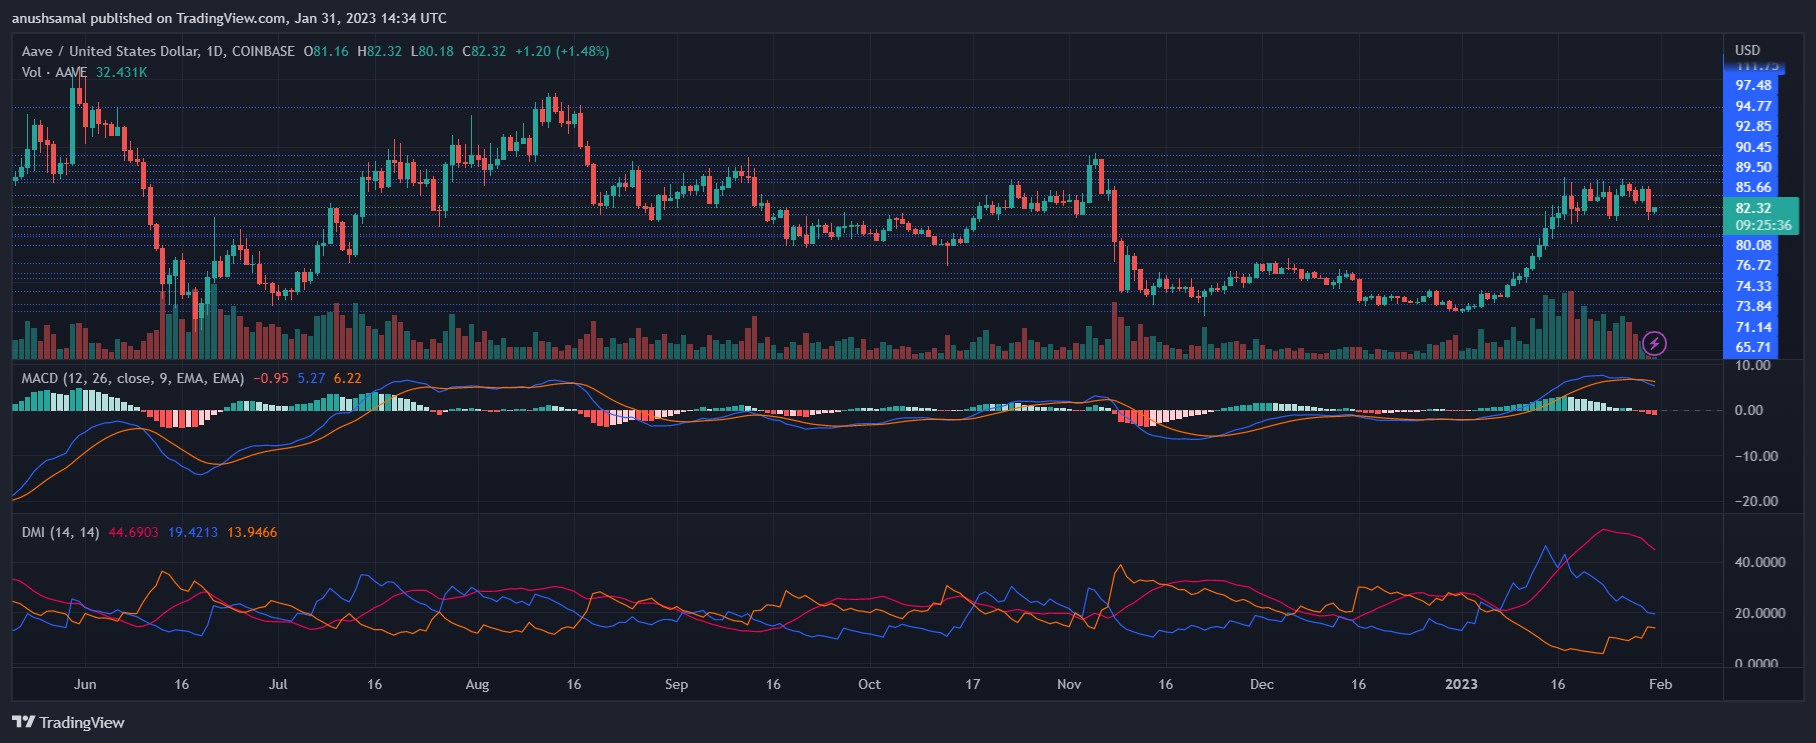1816x743 pixels.
Task: Click the countdown timer 09:25:36
Action: (1763, 225)
